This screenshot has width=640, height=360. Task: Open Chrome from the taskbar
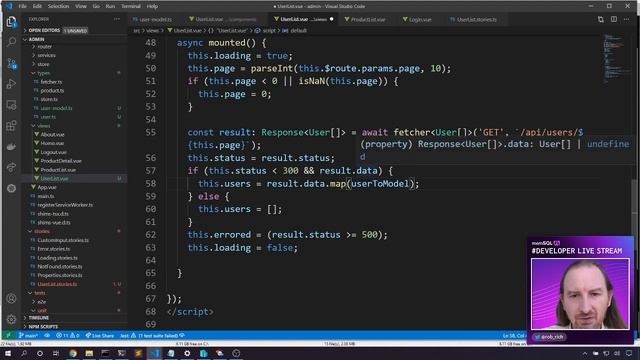(x=73, y=353)
